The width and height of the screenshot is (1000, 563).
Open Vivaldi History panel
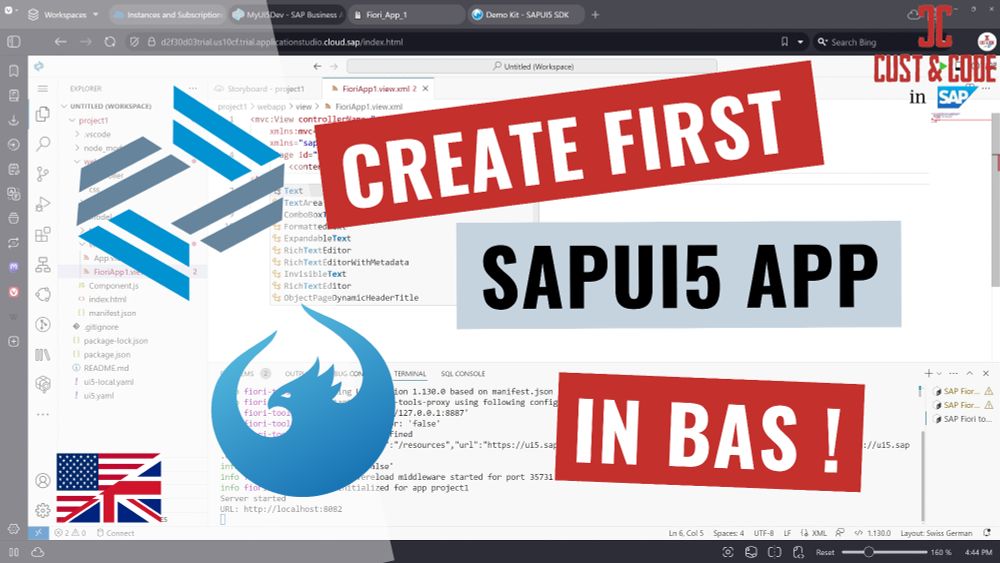tap(13, 145)
